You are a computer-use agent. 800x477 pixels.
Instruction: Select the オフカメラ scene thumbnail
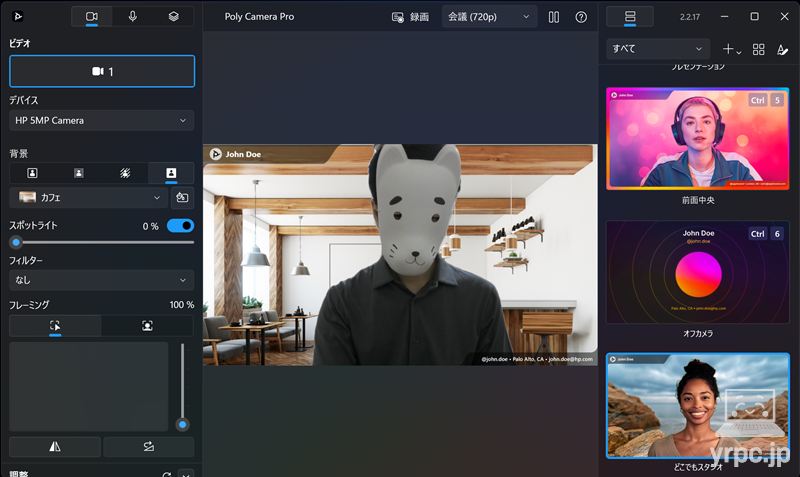tap(698, 272)
